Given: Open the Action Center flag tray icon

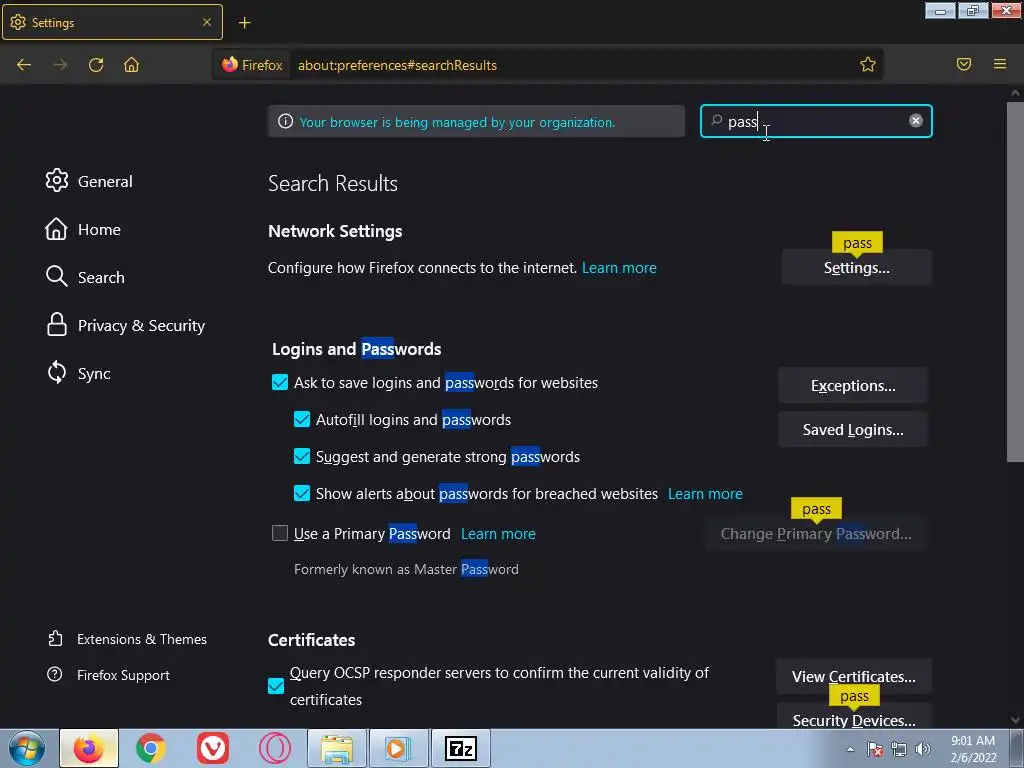Looking at the screenshot, I should tap(875, 749).
